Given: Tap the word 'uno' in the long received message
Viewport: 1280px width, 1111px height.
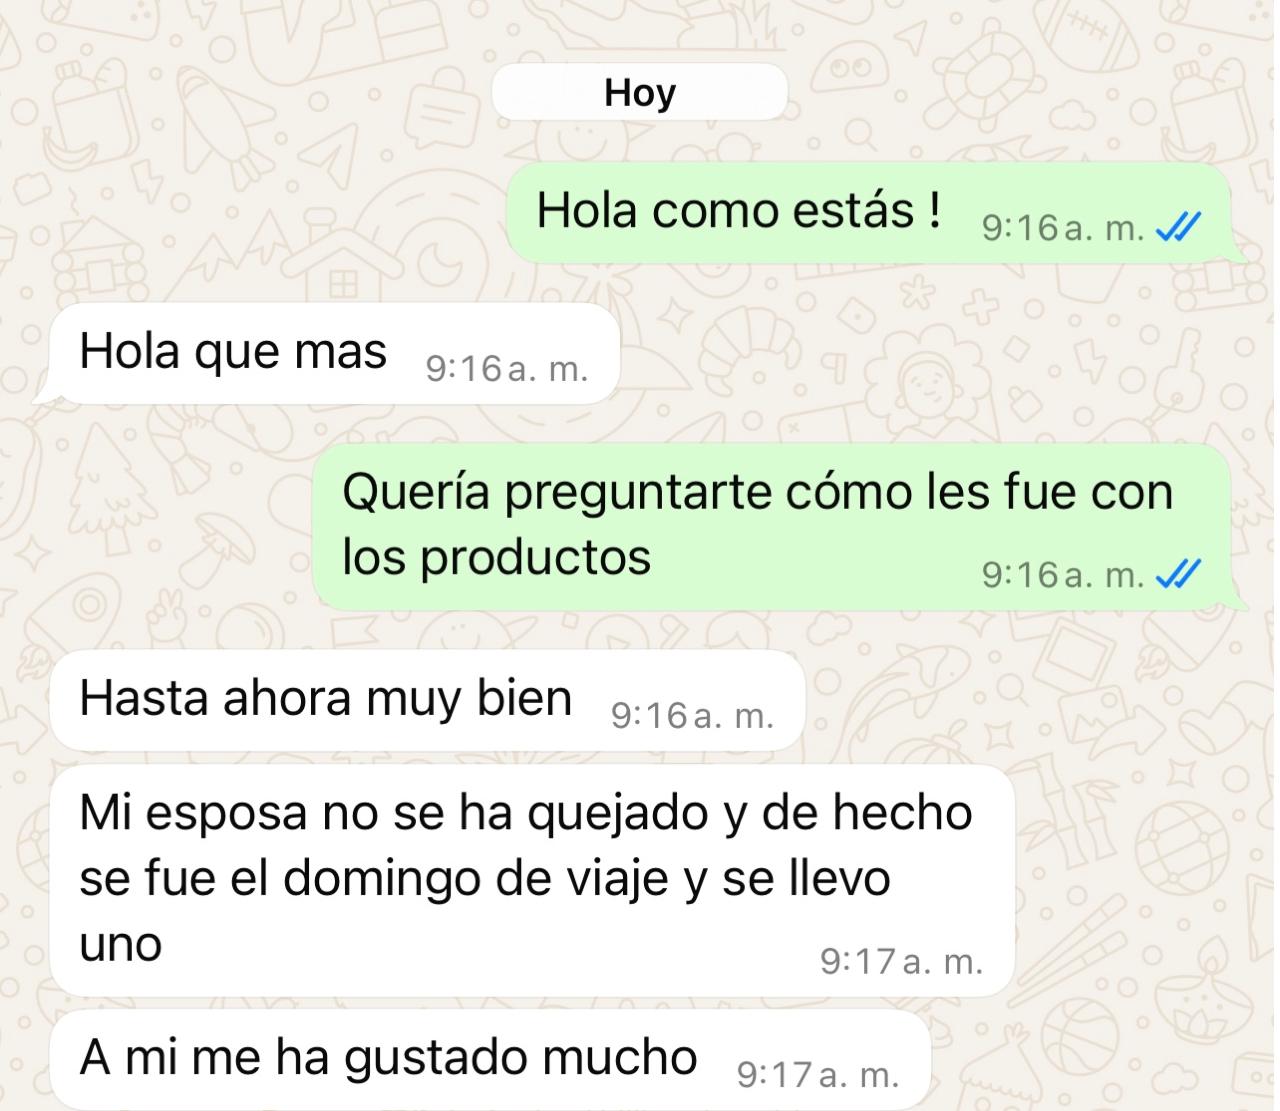Looking at the screenshot, I should point(121,945).
